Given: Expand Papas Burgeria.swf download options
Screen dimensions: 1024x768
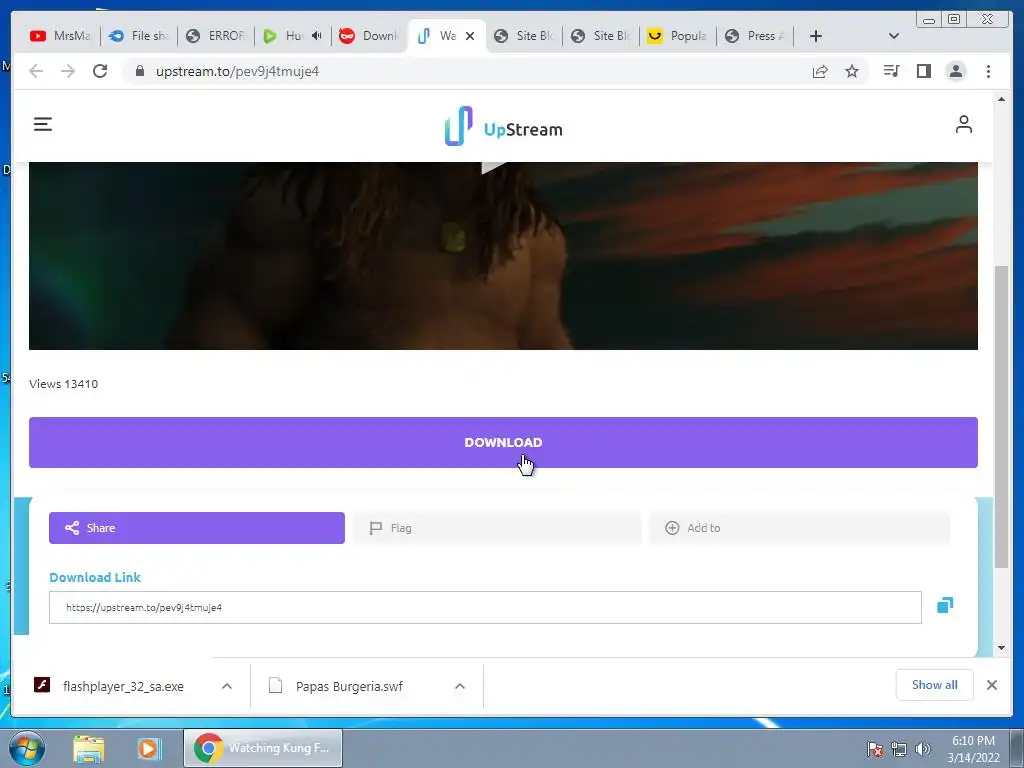Looking at the screenshot, I should click(460, 686).
